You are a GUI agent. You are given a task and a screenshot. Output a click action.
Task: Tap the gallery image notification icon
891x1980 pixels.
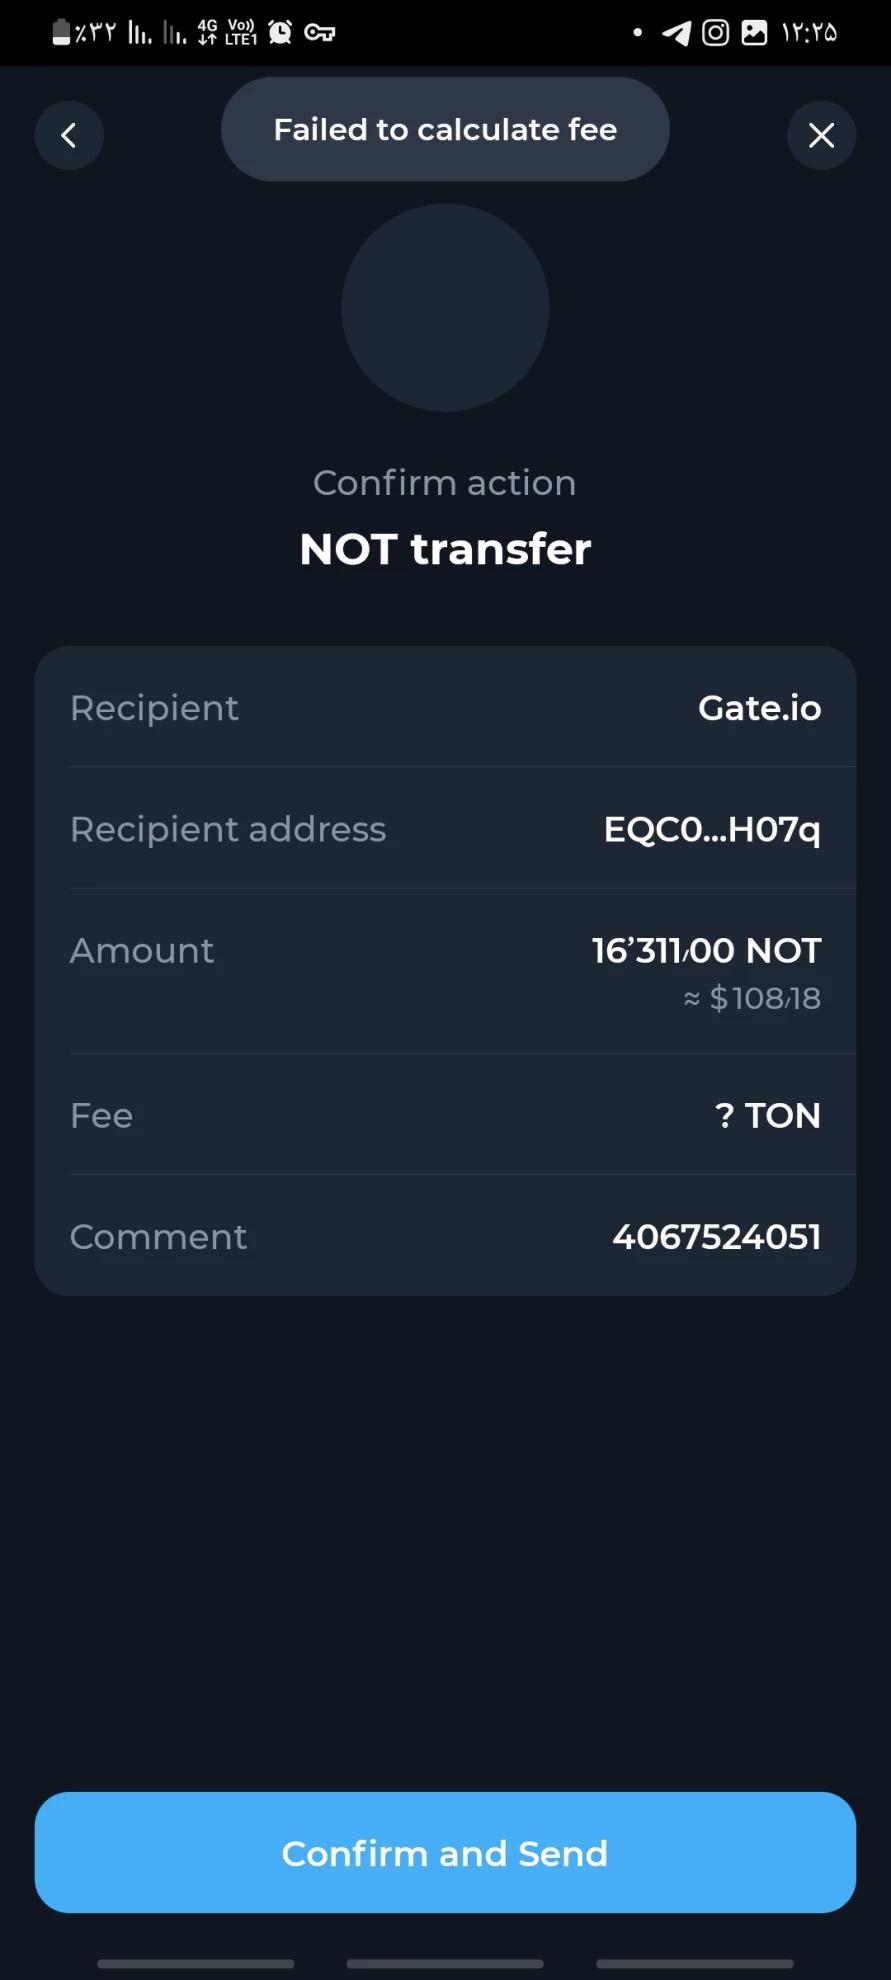754,33
